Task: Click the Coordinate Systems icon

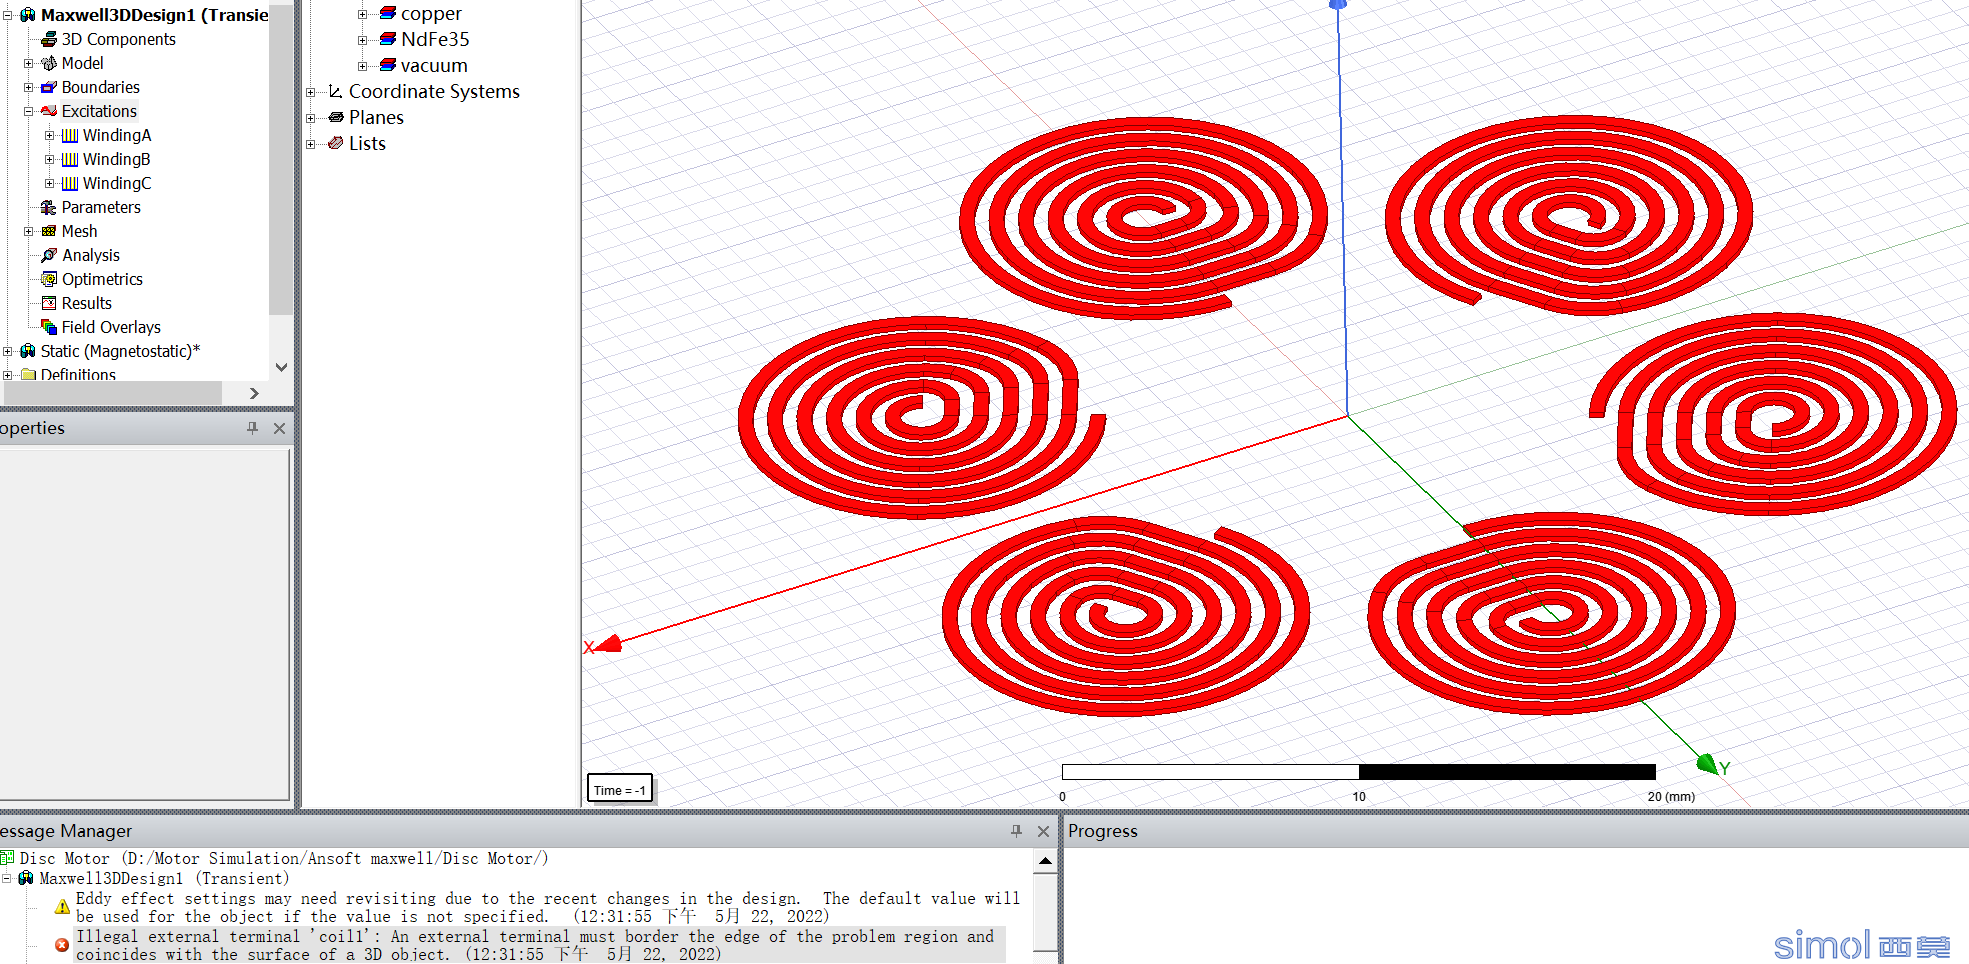Action: (336, 91)
